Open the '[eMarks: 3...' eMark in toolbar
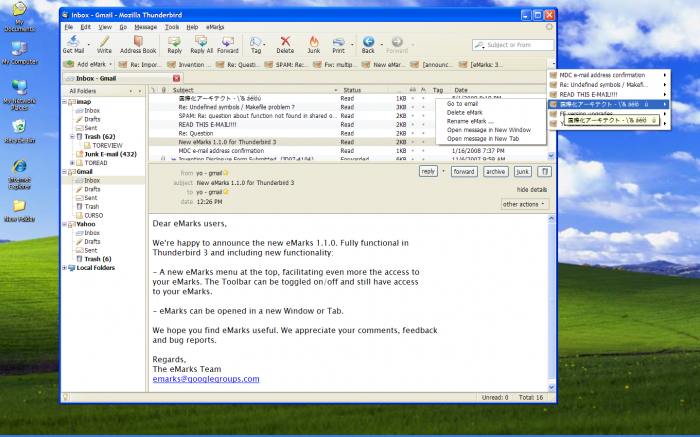 tap(482, 65)
